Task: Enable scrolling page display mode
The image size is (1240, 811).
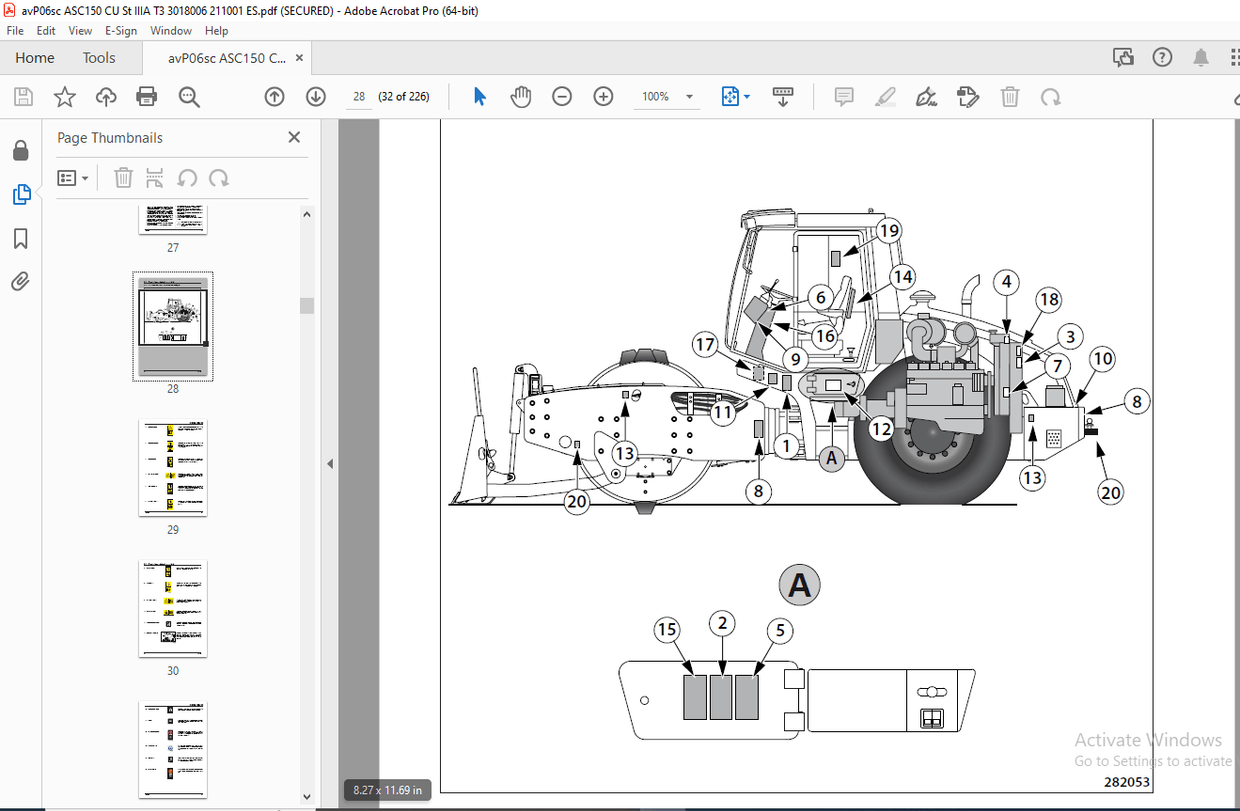Action: (783, 96)
